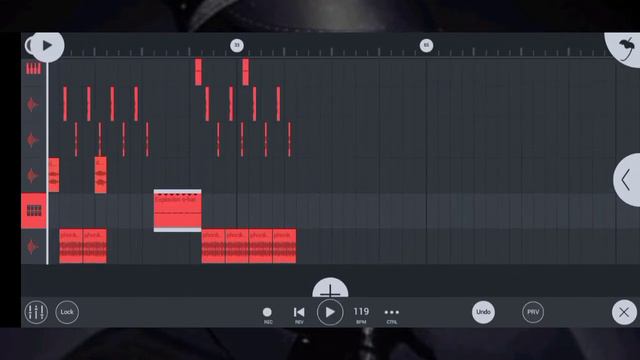Select the last phonk clip on bottom track
This screenshot has width=640, height=360.
pos(284,246)
